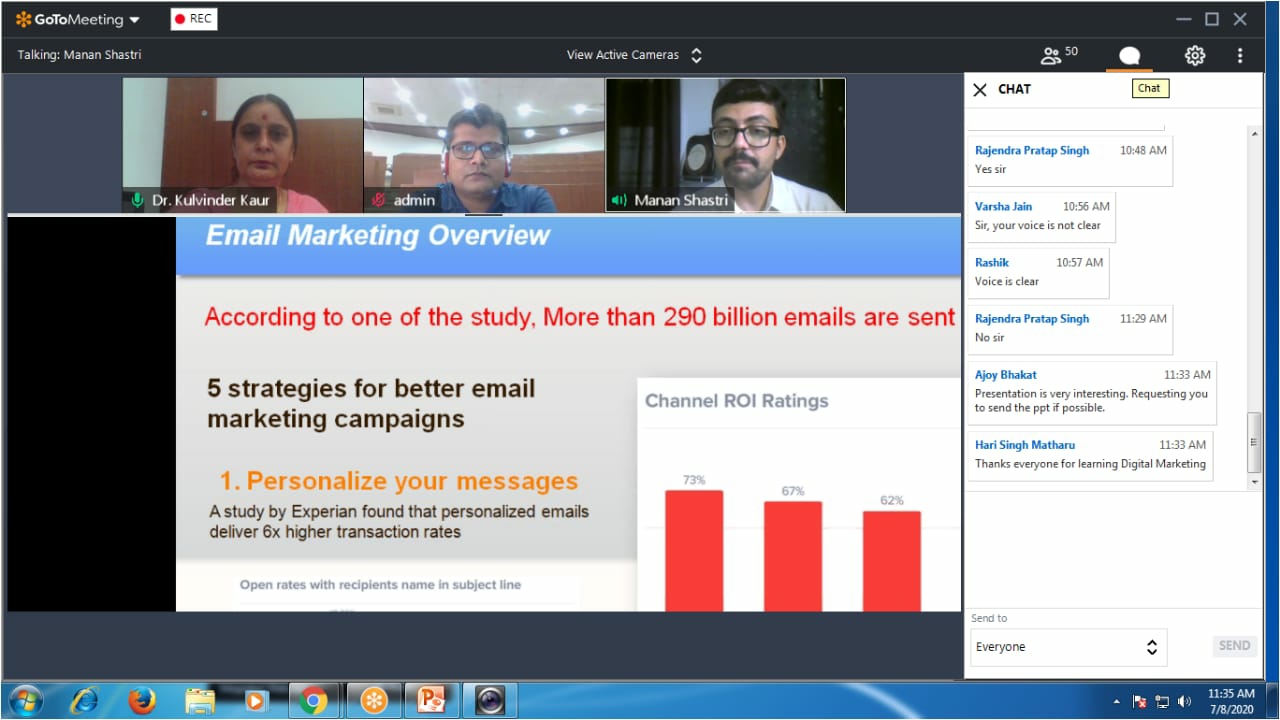The image size is (1280, 720).
Task: Click Ajoy Bhakat's name in chat
Action: click(1005, 375)
